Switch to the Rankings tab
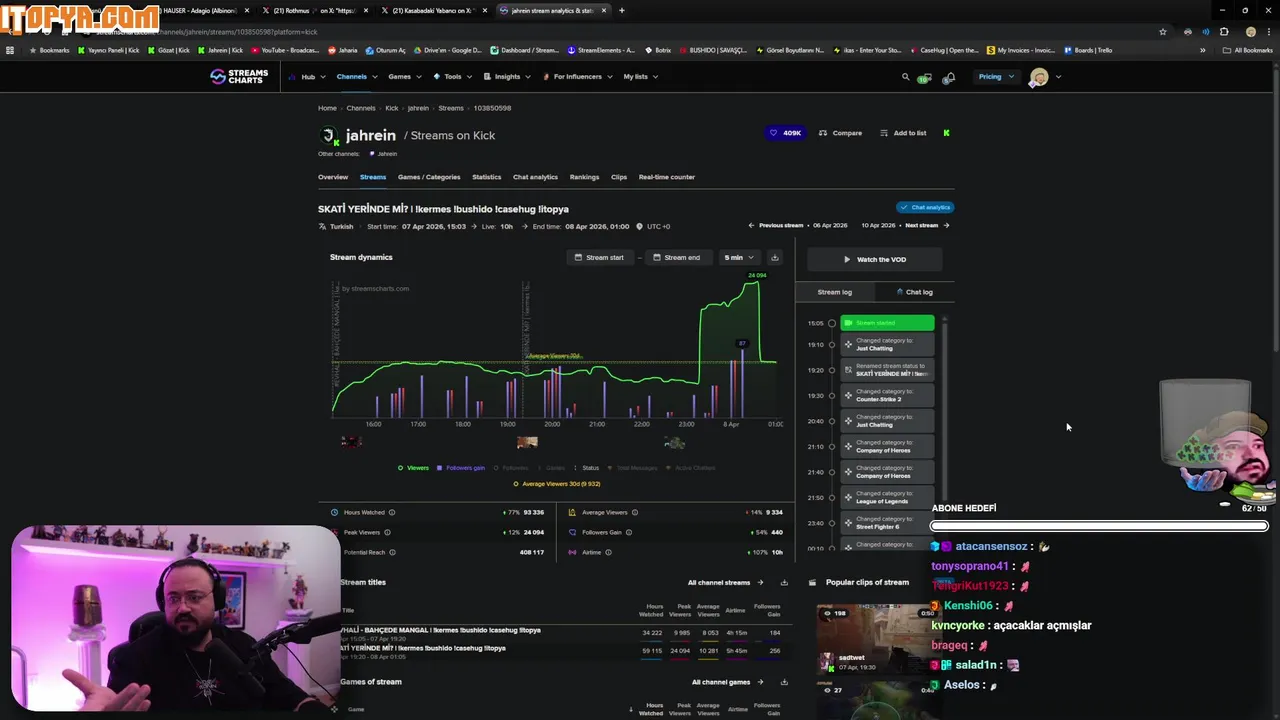This screenshot has height=720, width=1280. (x=584, y=177)
